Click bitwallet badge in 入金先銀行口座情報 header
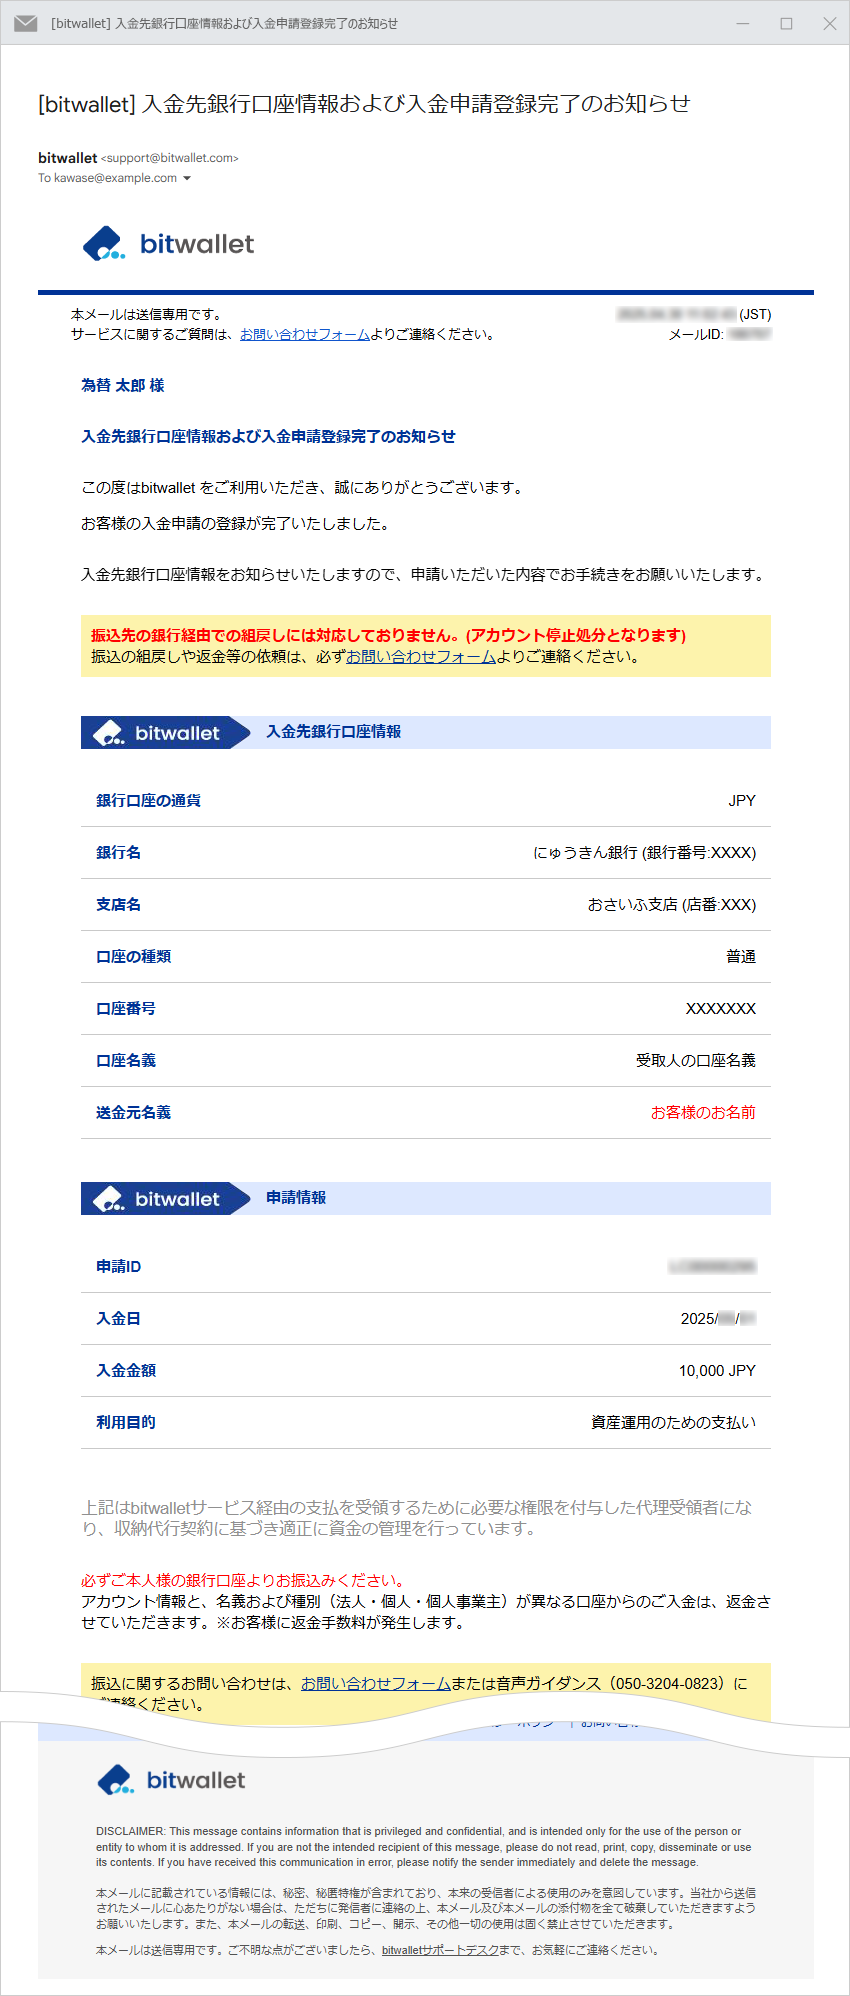 (165, 732)
